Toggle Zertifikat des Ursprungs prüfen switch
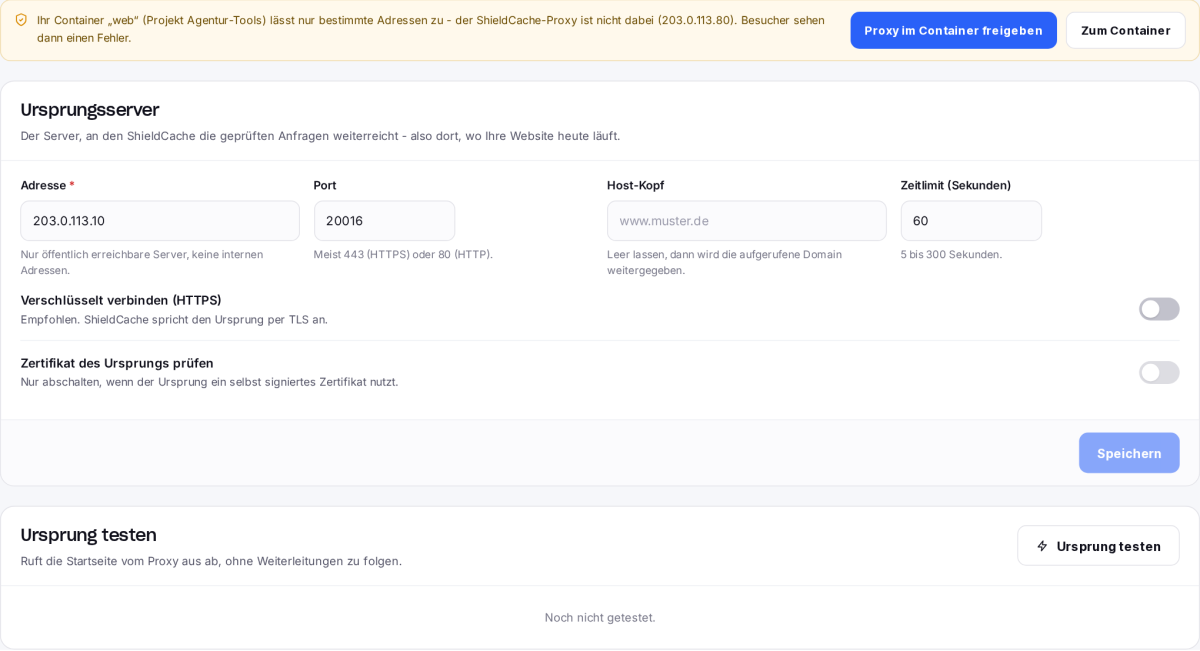The height and width of the screenshot is (651, 1200). tap(1159, 372)
